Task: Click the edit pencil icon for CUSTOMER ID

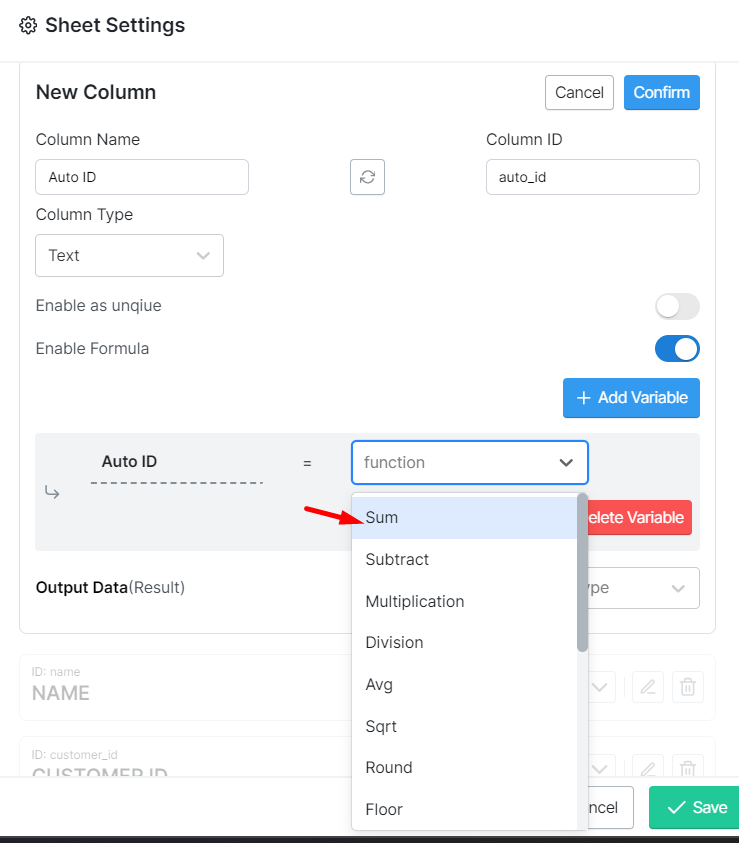Action: pyautogui.click(x=648, y=768)
